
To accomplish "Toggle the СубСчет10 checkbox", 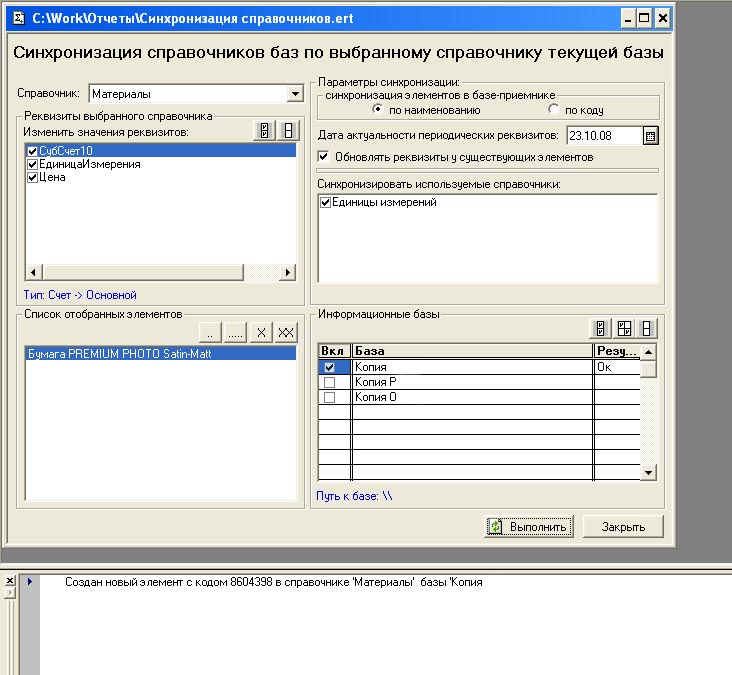I will pos(33,151).
